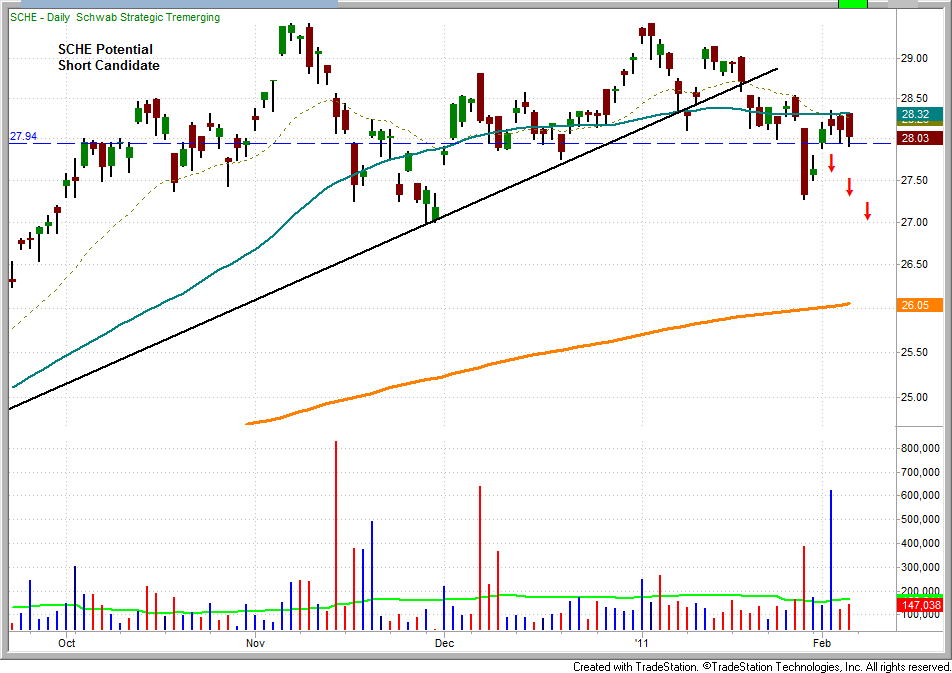Click the 600,000 volume axis label
This screenshot has height=673, width=952.
[920, 496]
